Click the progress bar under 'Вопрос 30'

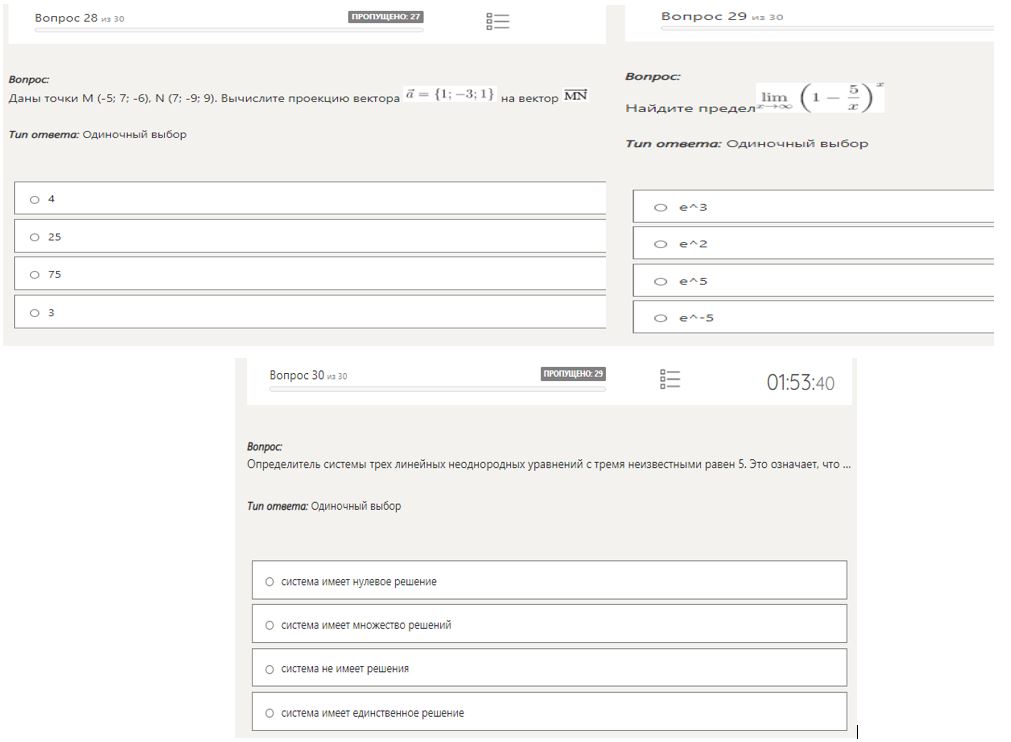[437, 389]
